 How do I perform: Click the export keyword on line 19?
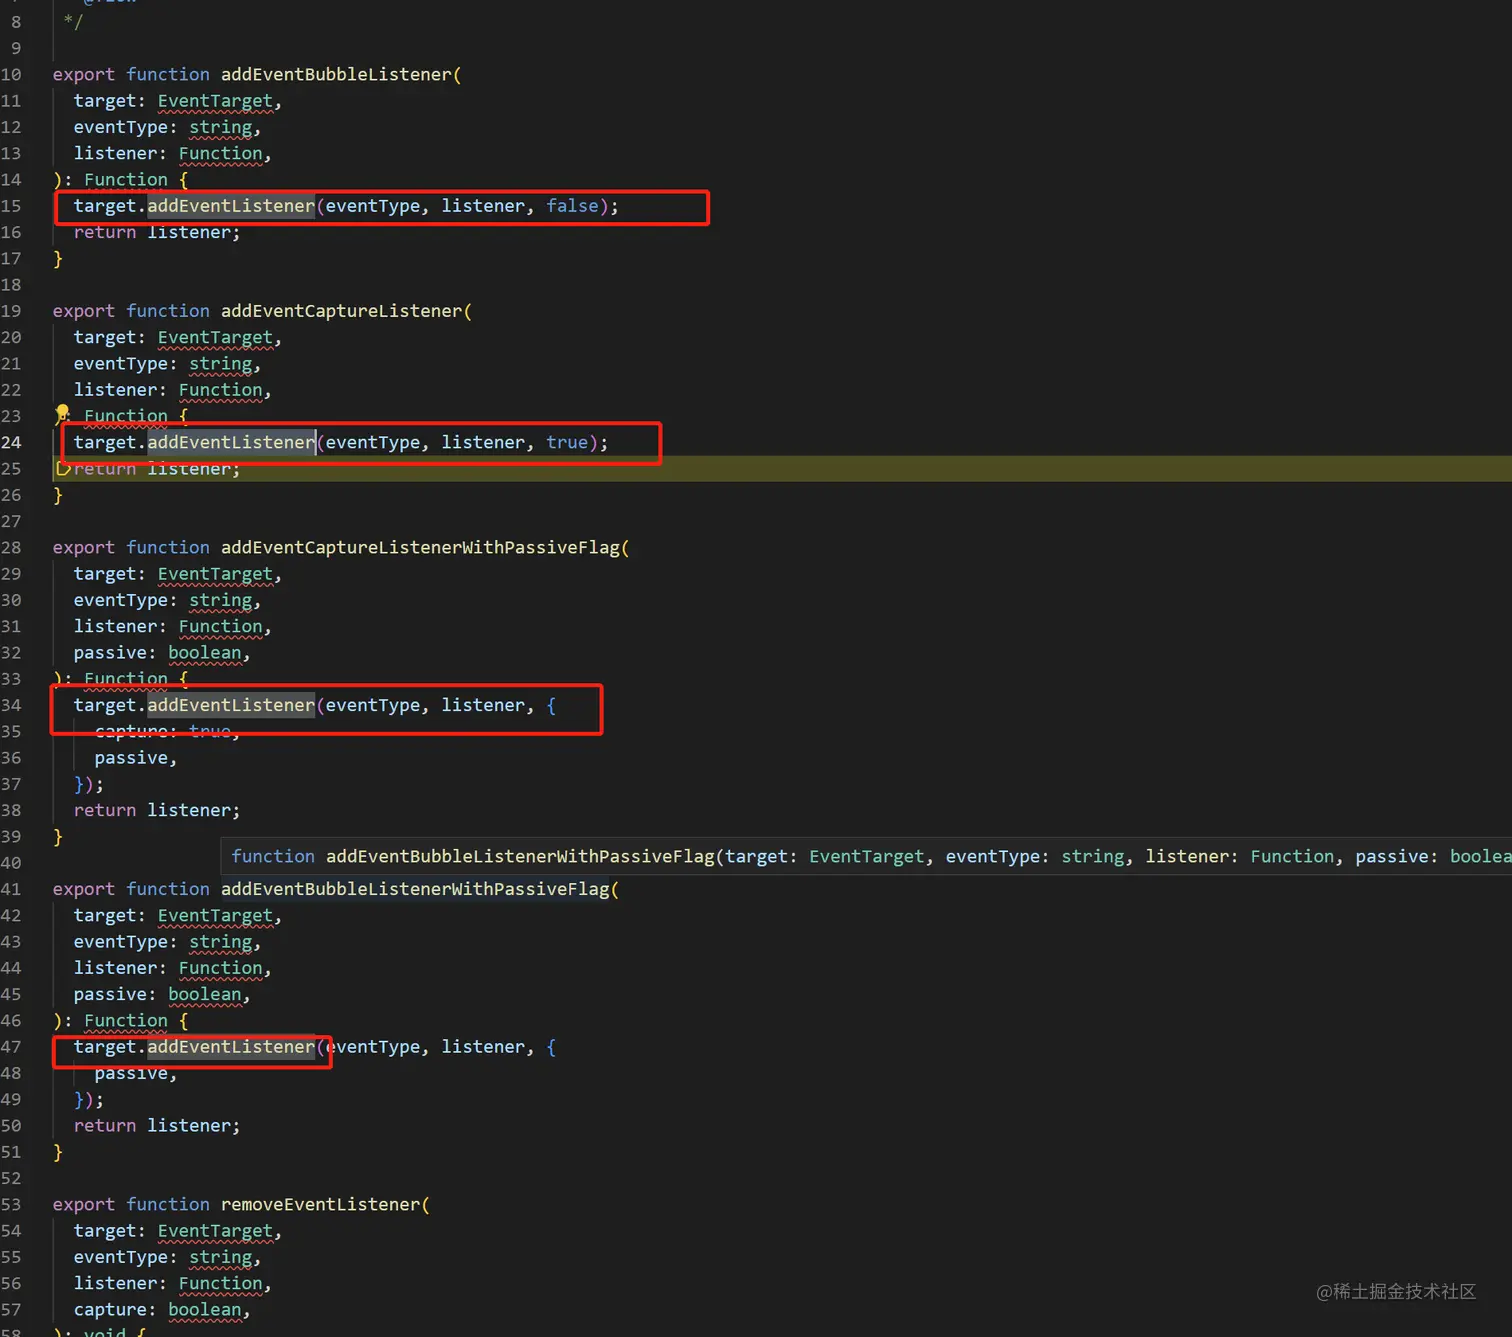pos(84,311)
